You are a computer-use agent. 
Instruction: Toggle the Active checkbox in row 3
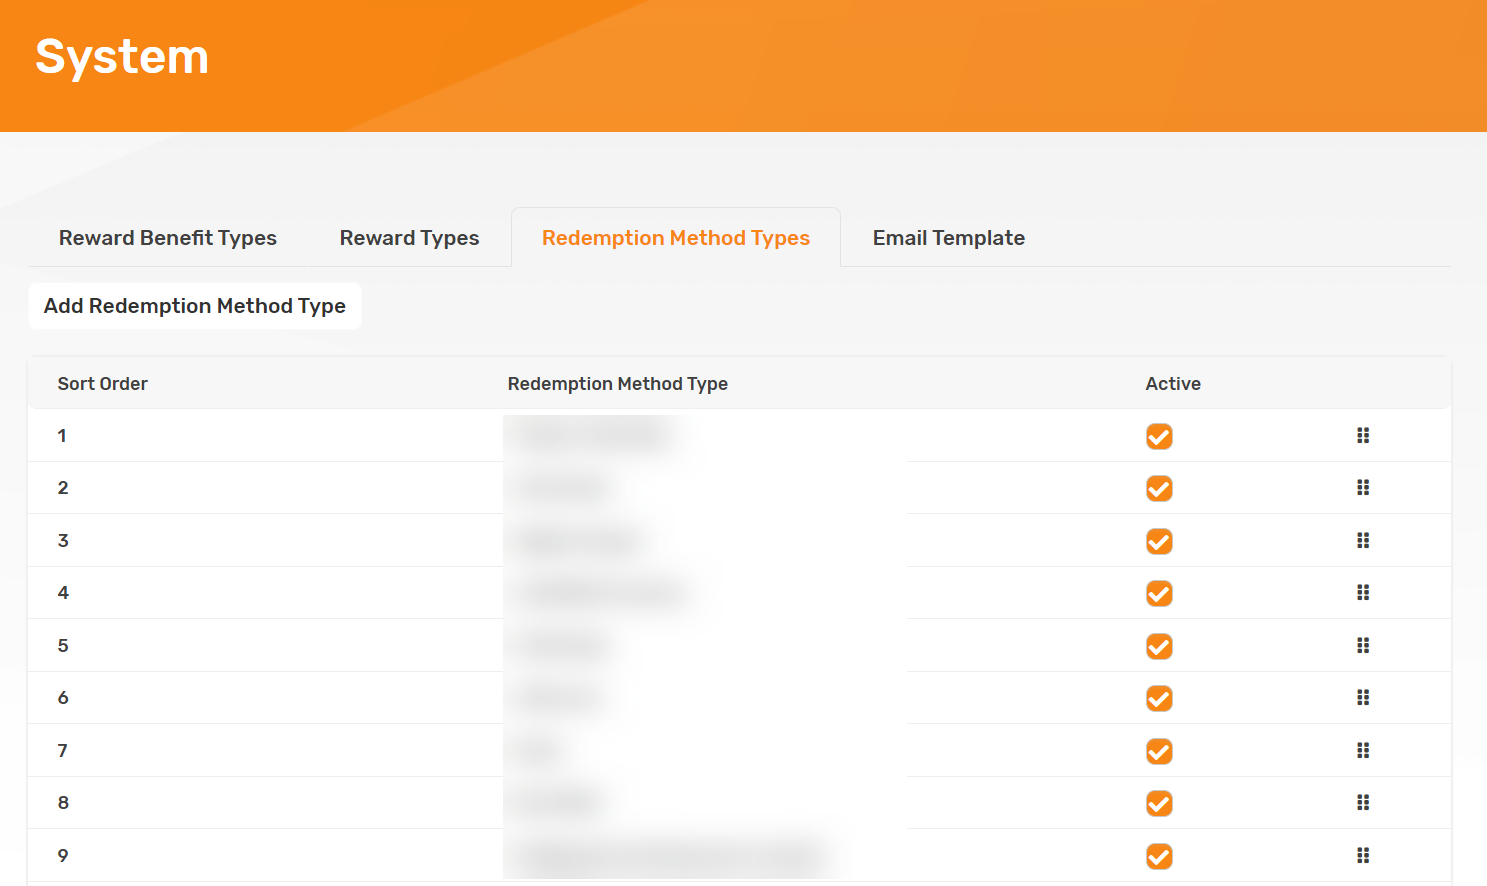click(x=1159, y=542)
